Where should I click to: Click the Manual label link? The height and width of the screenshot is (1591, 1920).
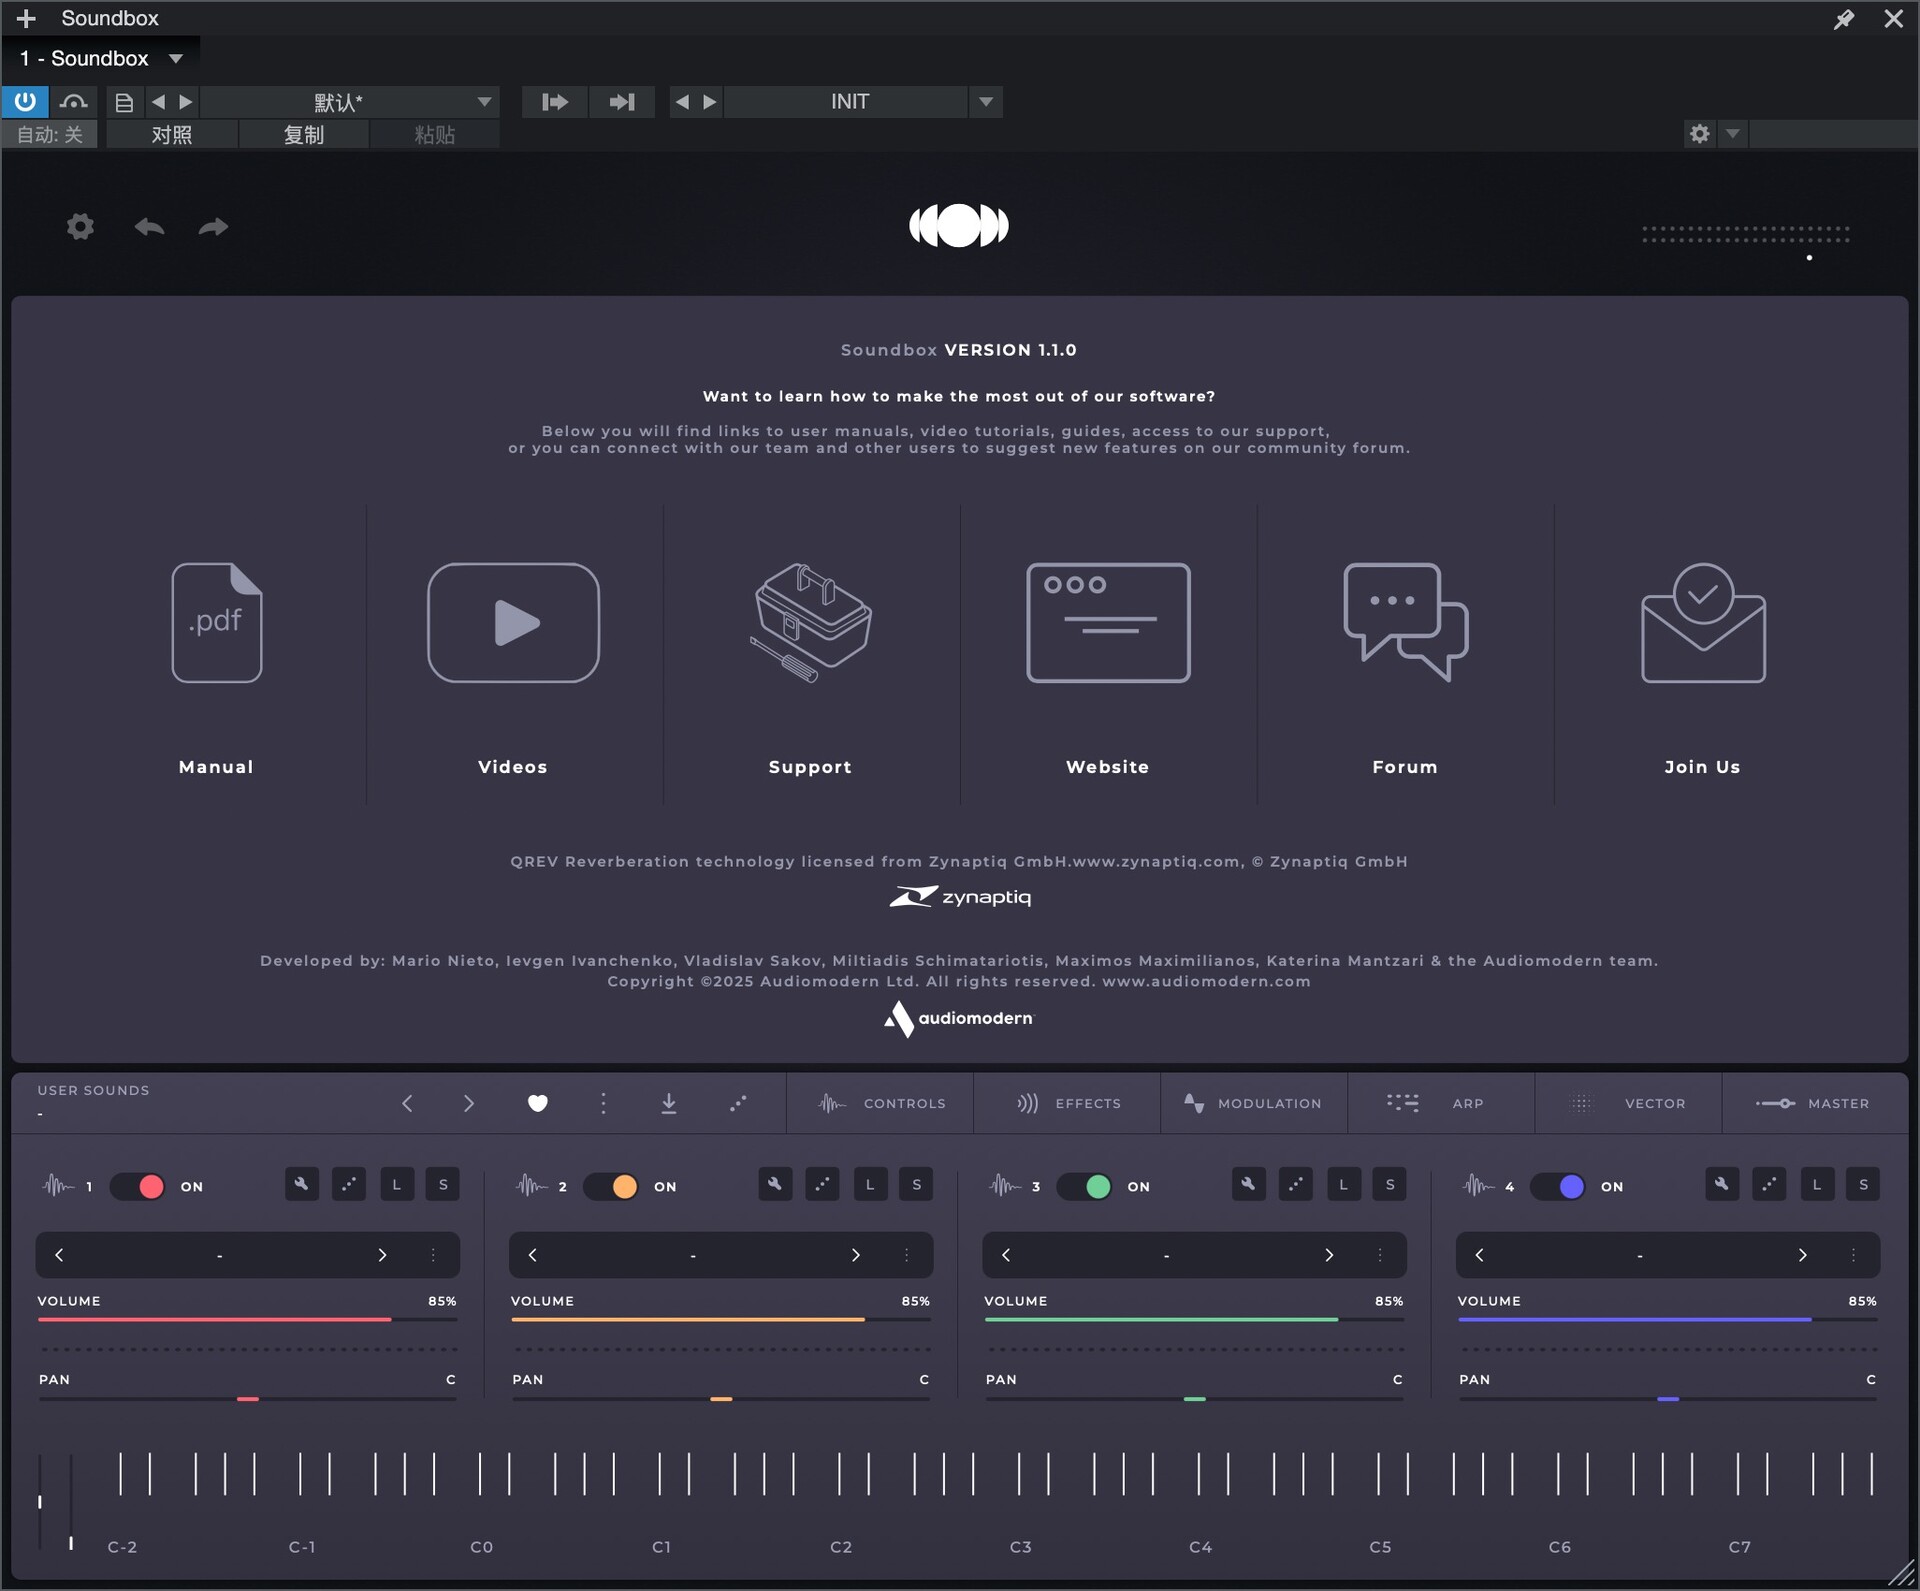click(216, 767)
